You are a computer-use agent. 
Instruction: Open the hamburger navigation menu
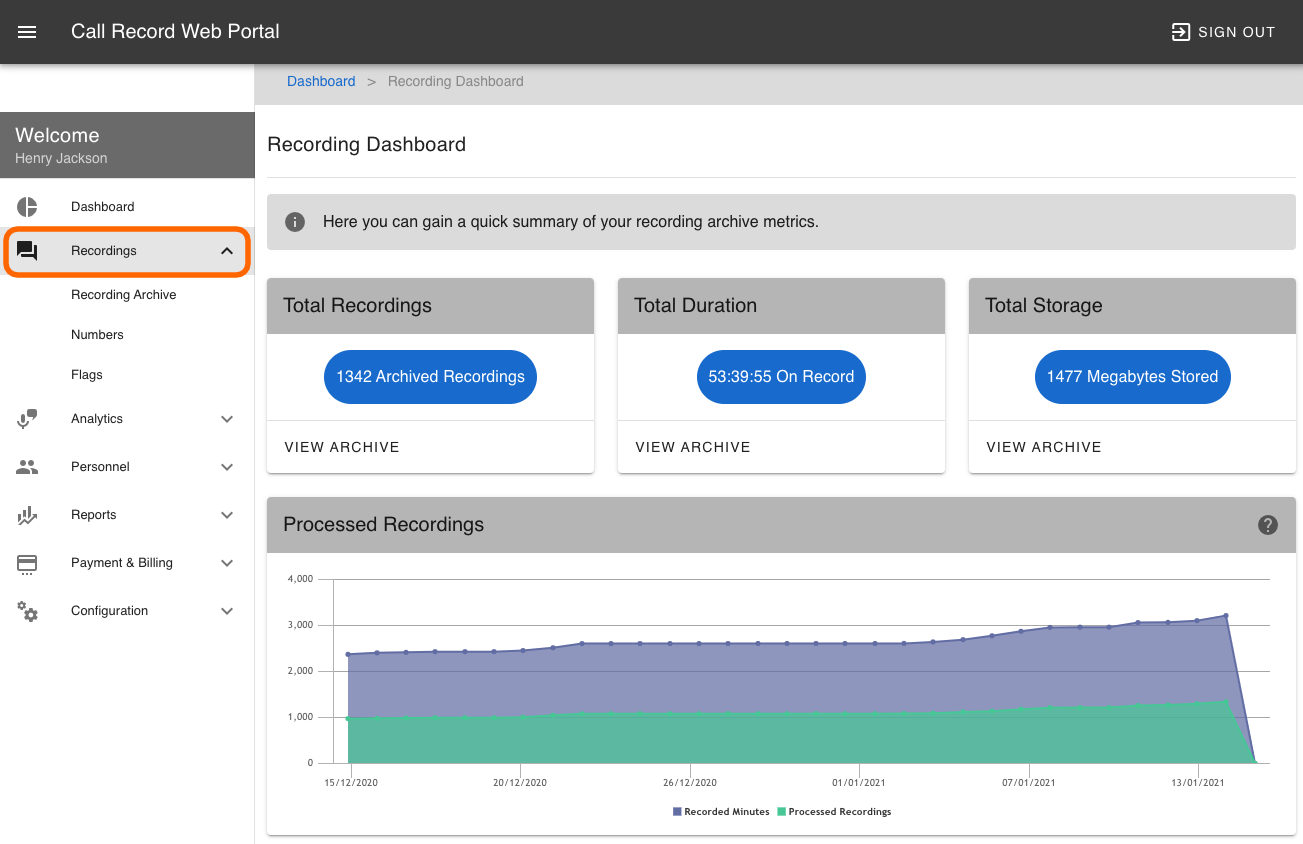(27, 32)
